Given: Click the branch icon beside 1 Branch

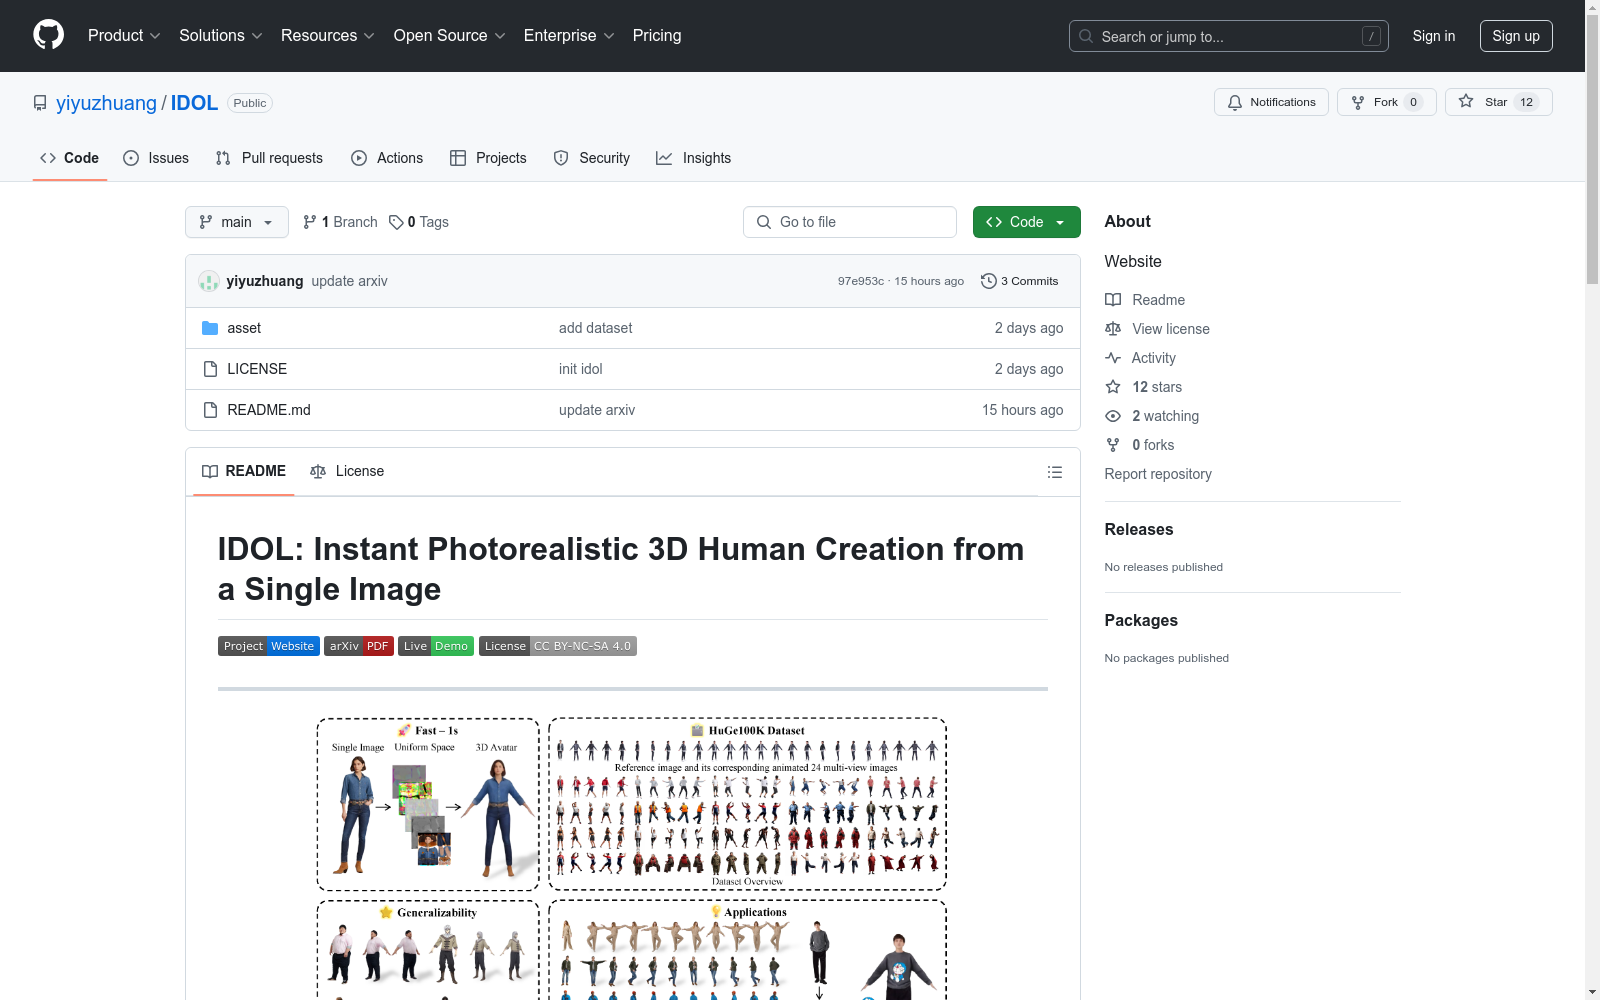Looking at the screenshot, I should (310, 222).
